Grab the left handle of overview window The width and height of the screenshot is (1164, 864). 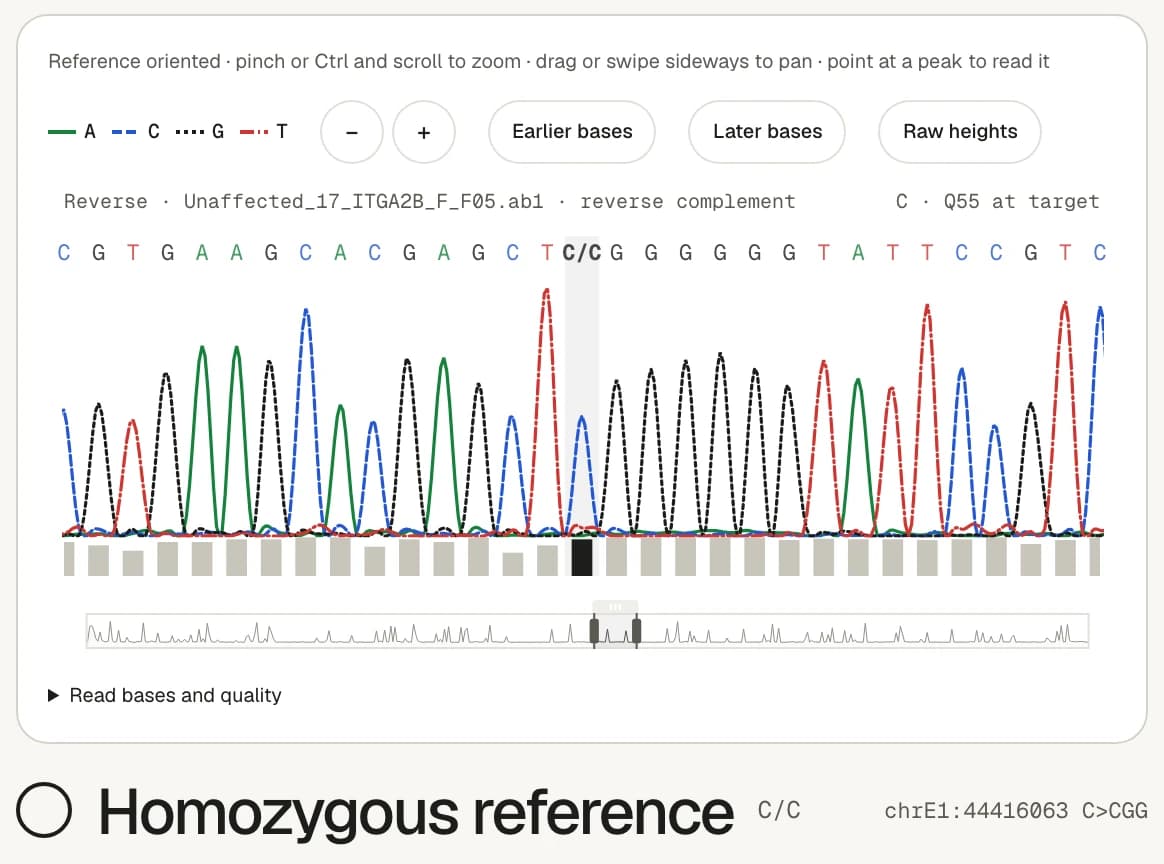pyautogui.click(x=594, y=632)
